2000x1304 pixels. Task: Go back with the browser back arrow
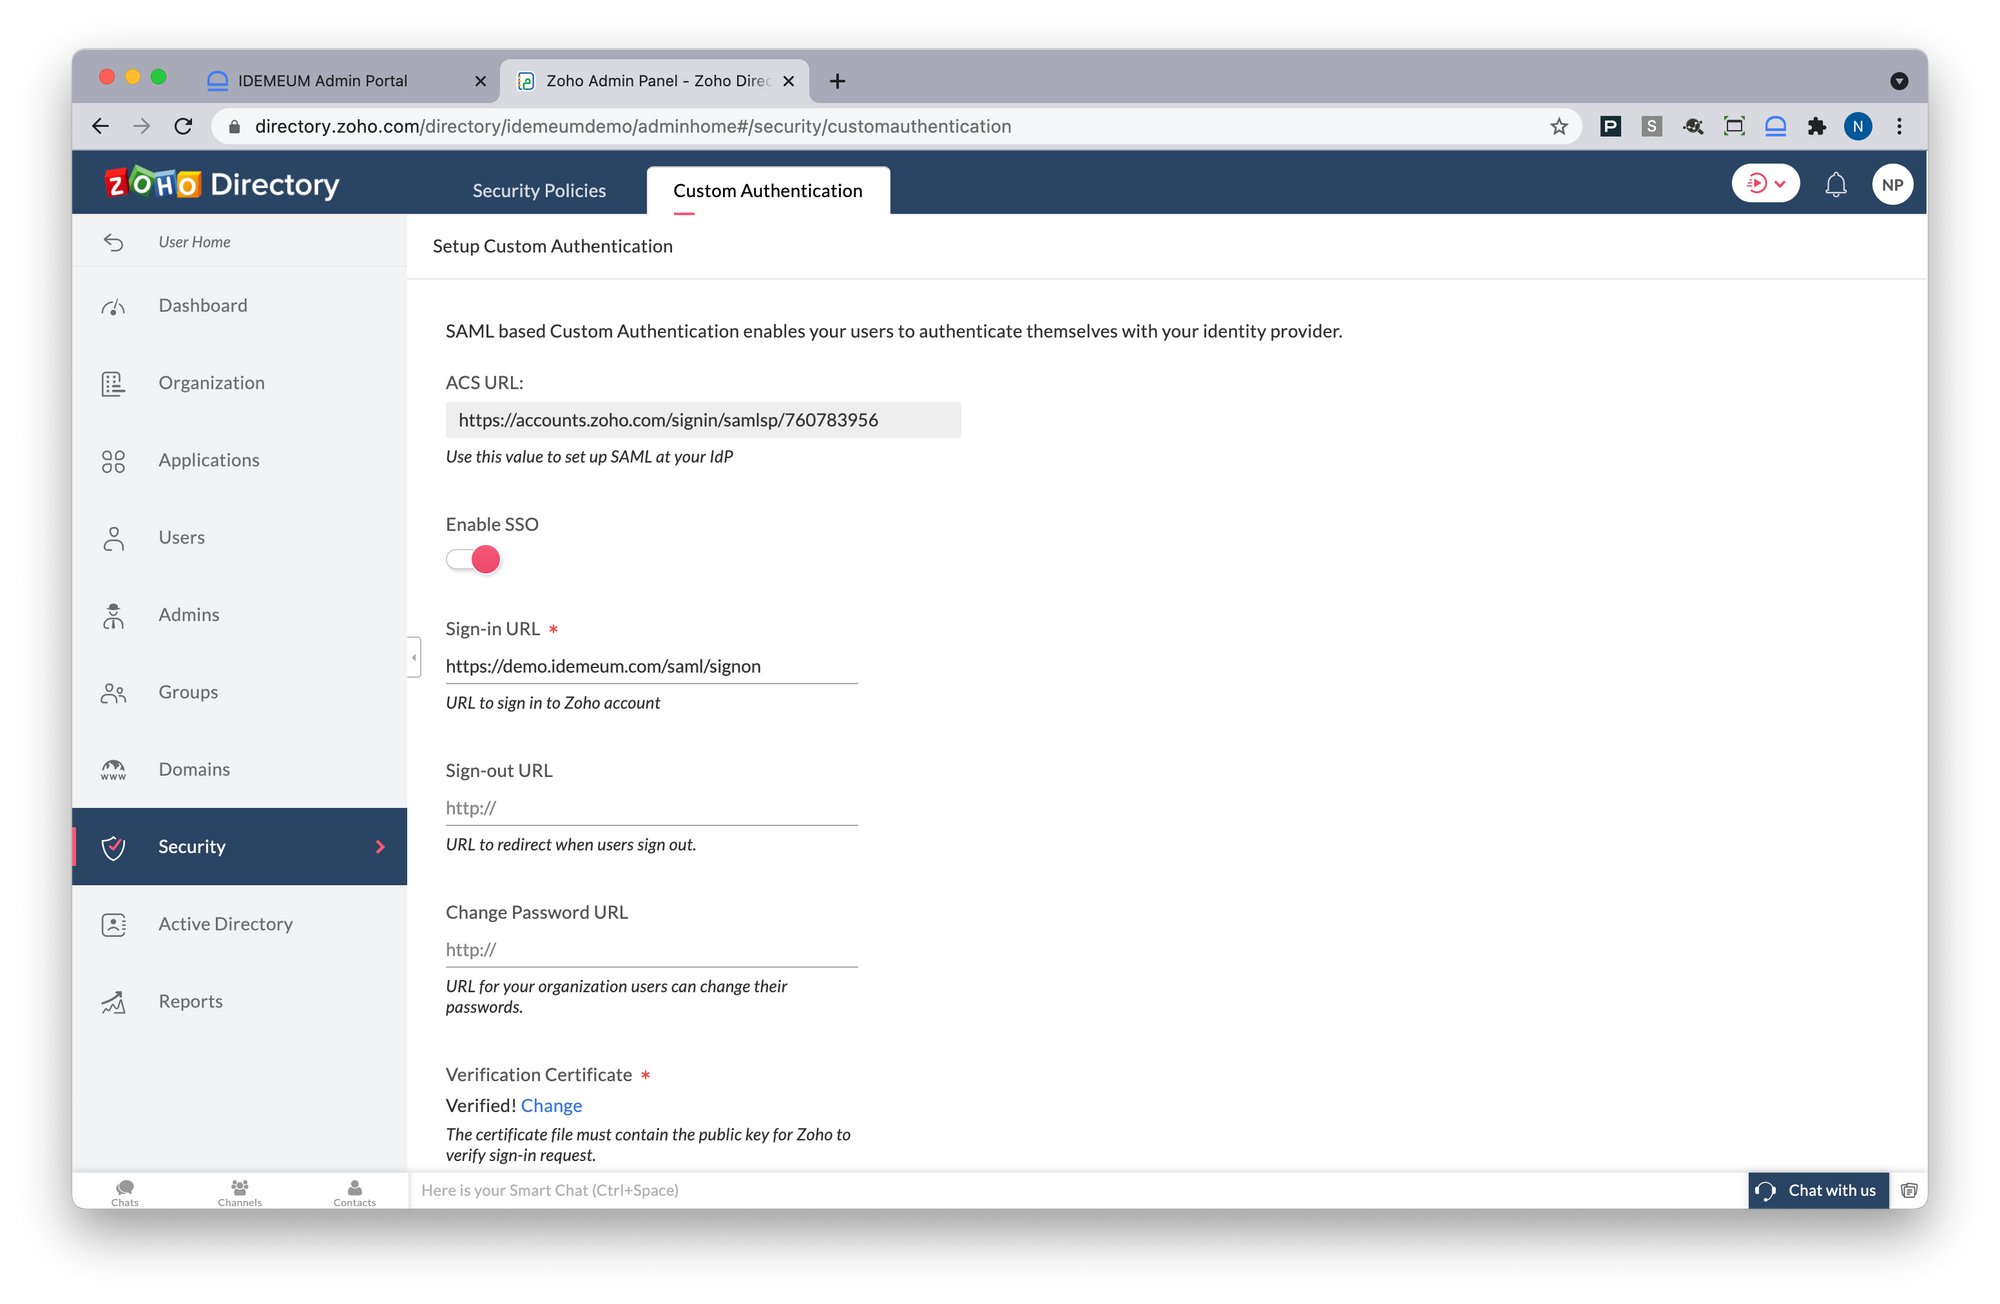tap(100, 126)
